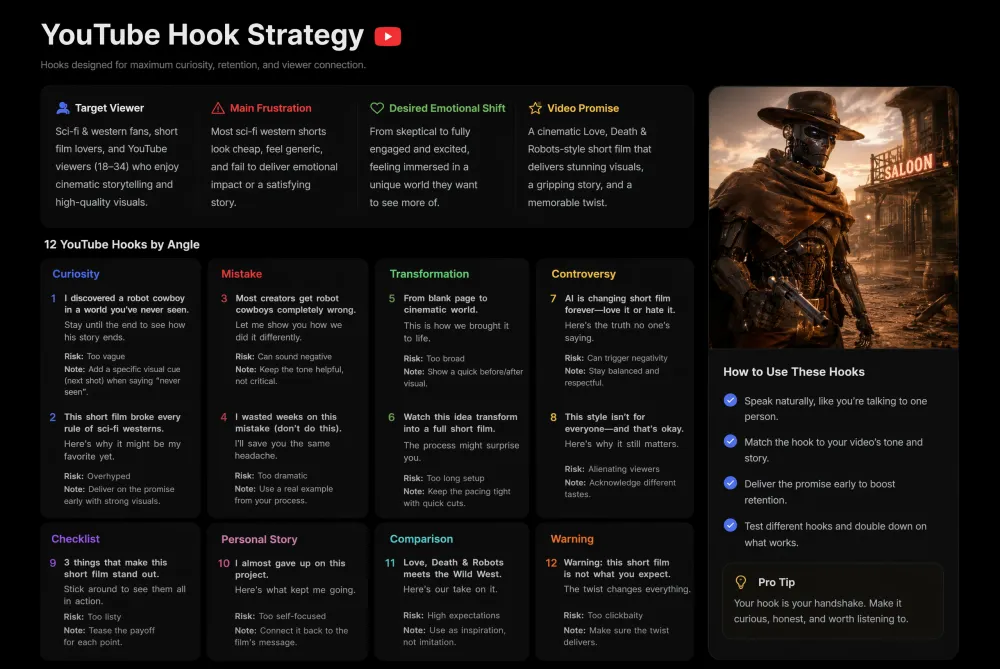Click the 'Risk: Too dramatic' line
The image size is (1000, 669).
(x=270, y=476)
